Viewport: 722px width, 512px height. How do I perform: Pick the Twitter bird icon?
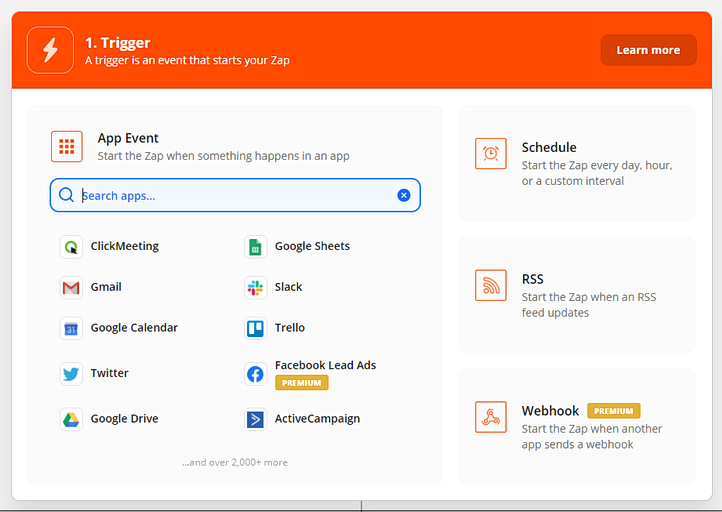click(x=71, y=374)
